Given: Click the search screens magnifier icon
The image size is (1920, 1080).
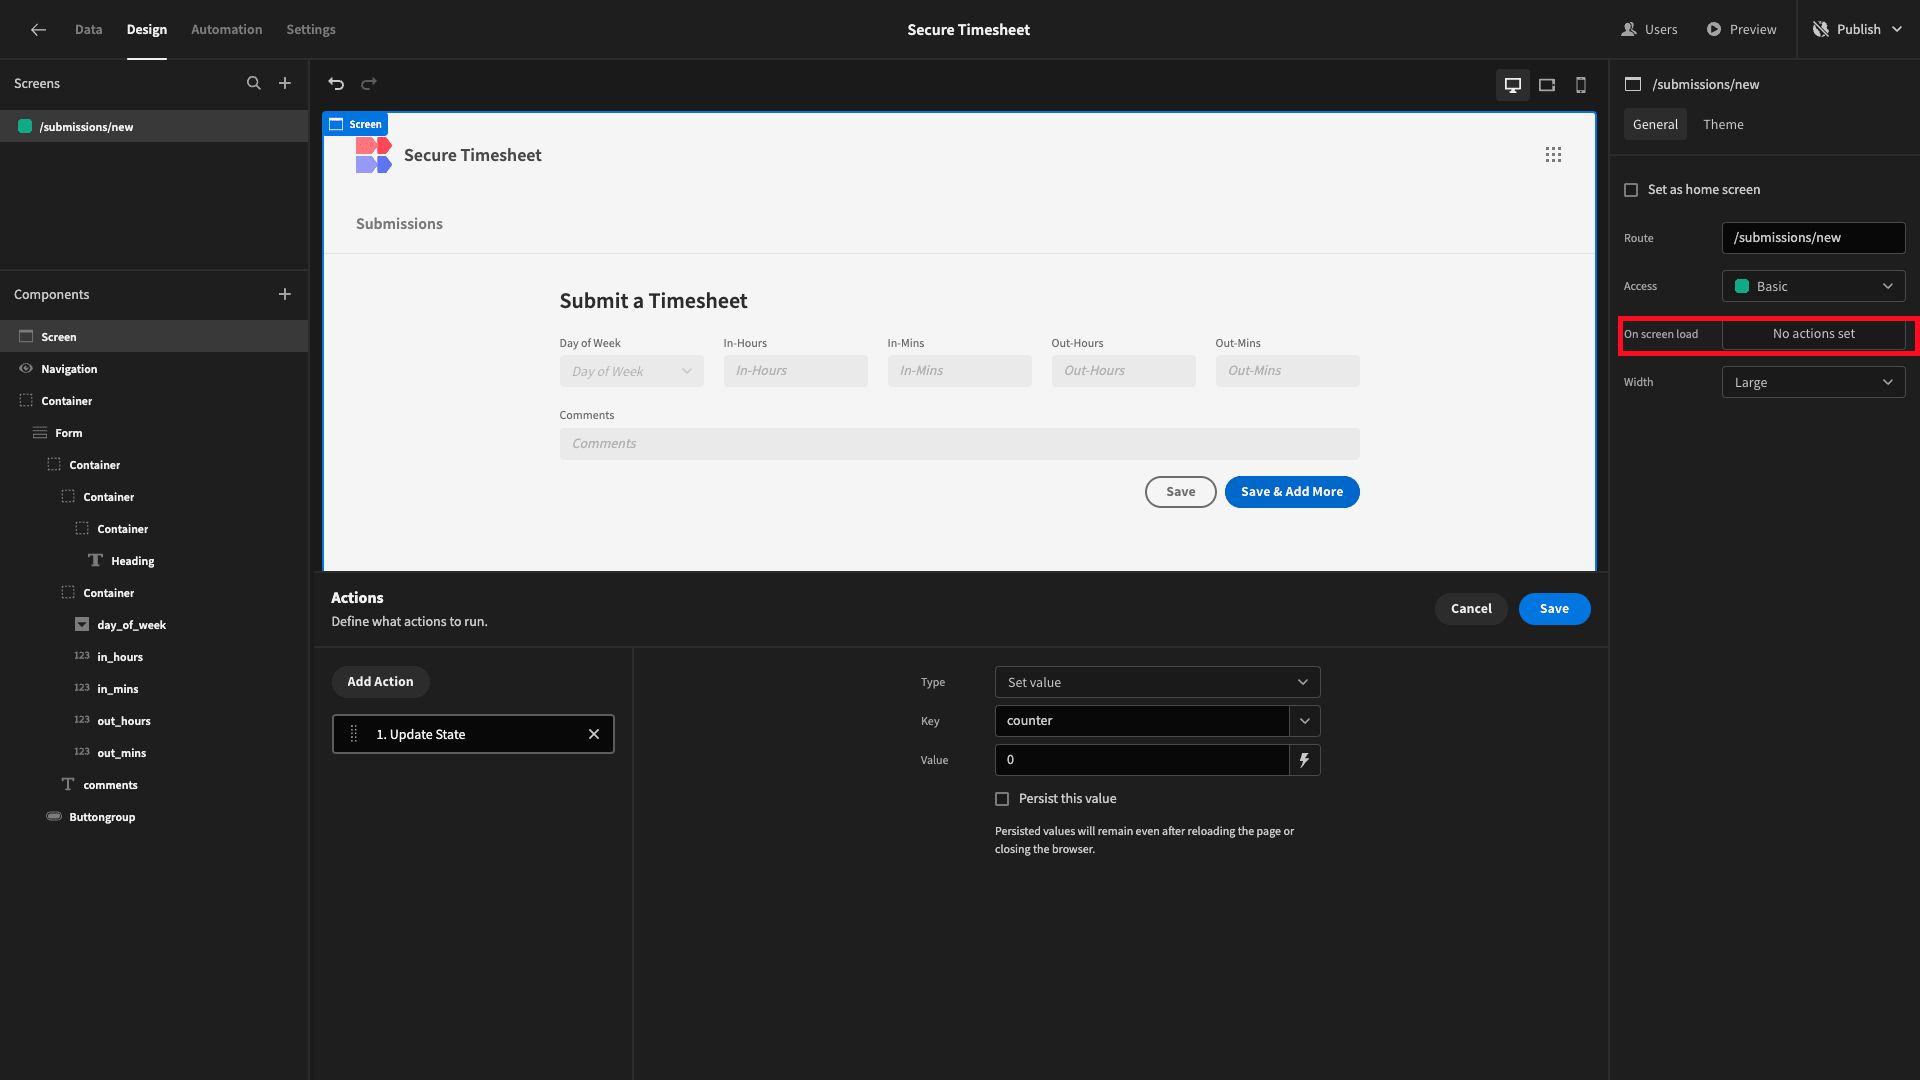Looking at the screenshot, I should point(254,84).
